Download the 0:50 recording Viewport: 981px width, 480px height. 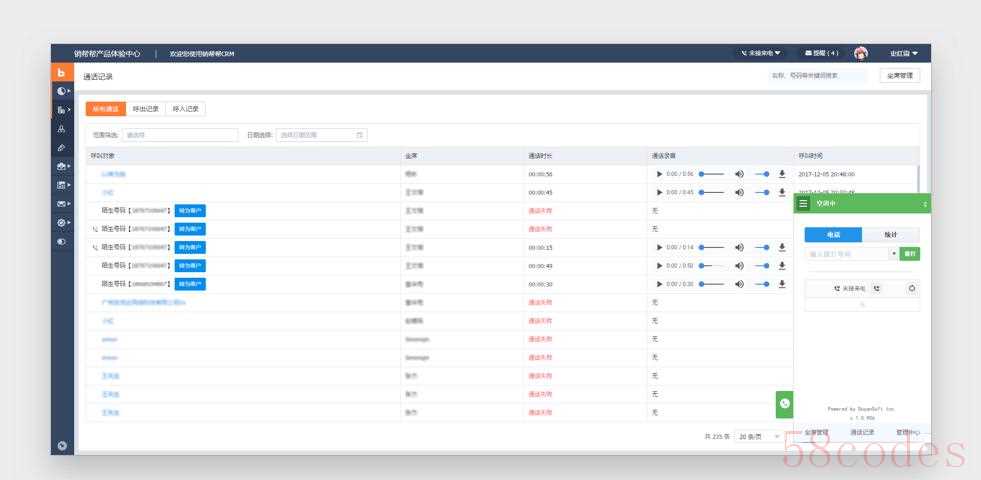click(x=782, y=265)
